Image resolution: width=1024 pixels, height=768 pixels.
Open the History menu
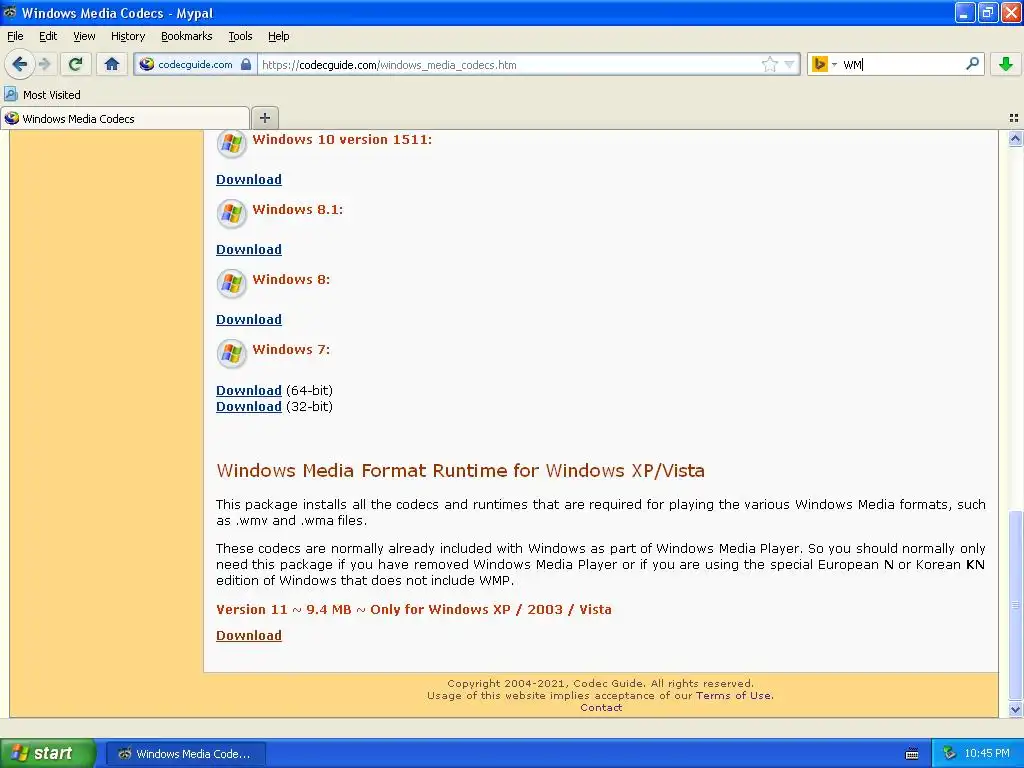(x=127, y=36)
